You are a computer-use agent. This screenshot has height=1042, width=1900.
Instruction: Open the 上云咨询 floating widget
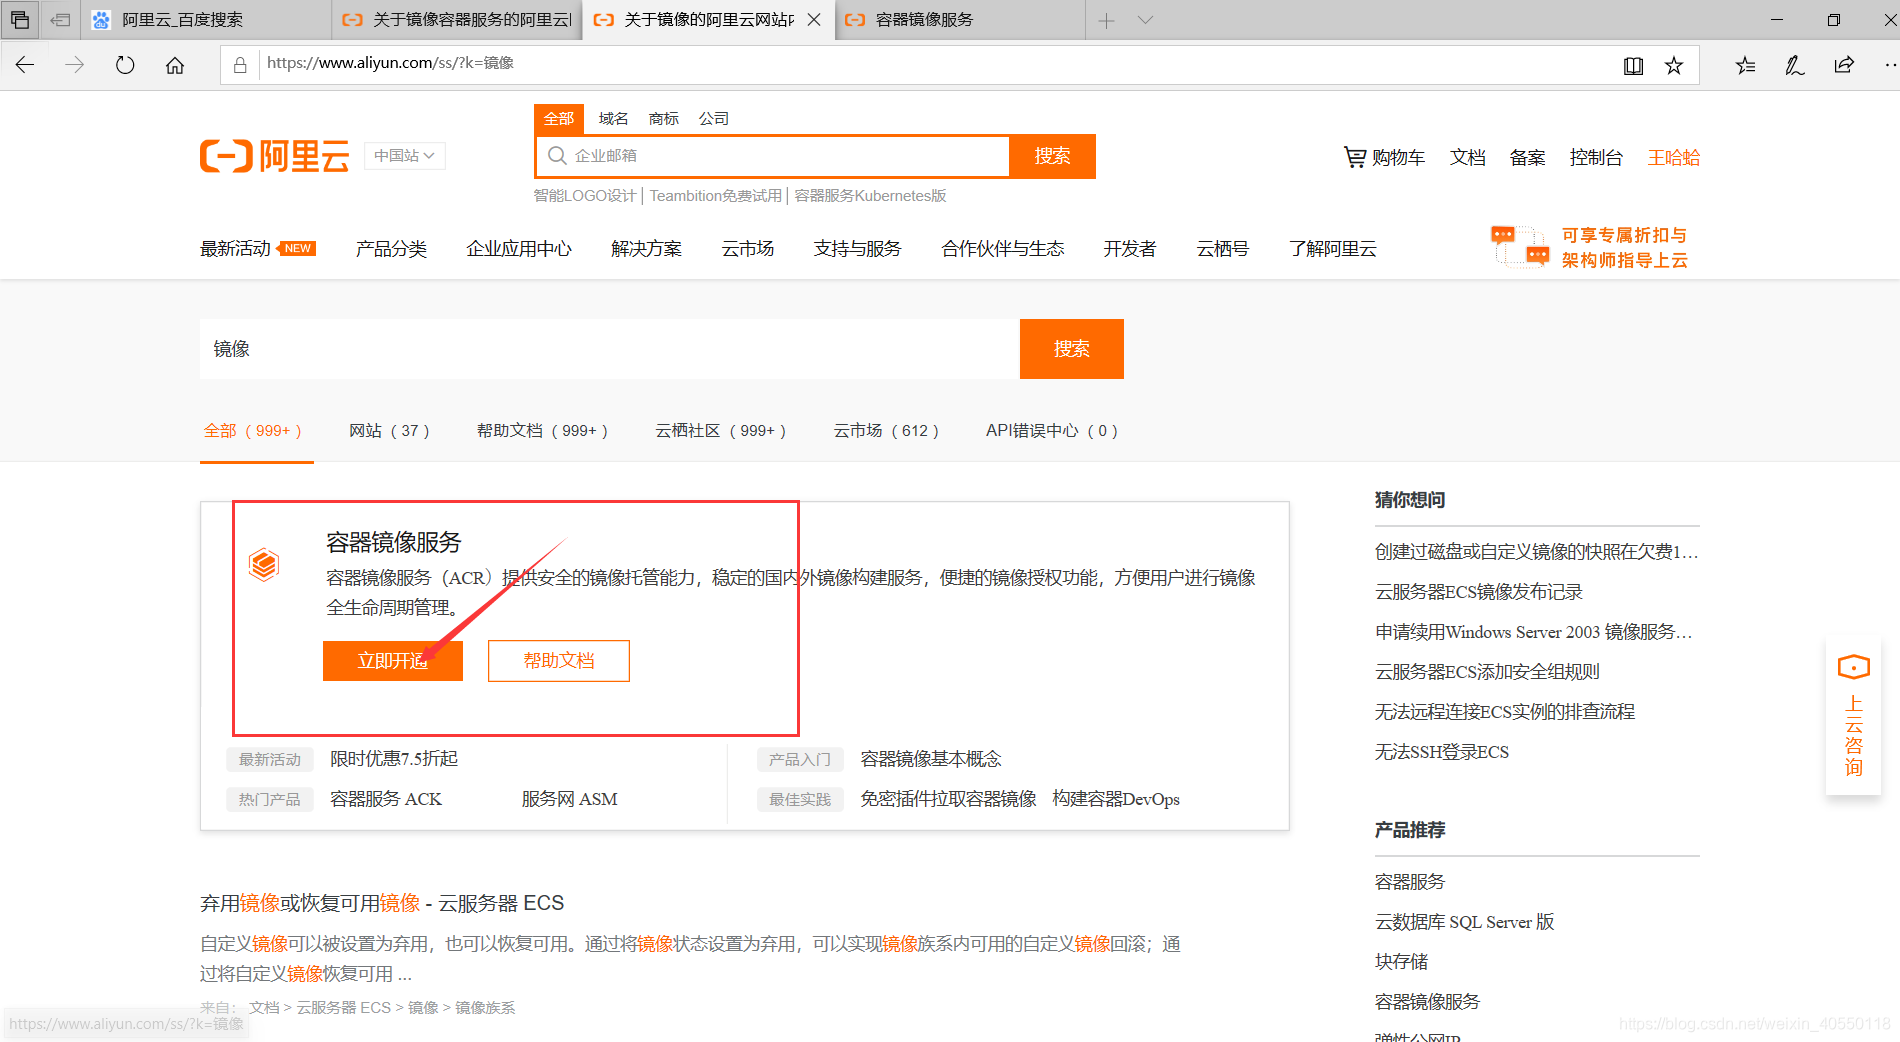(x=1853, y=717)
